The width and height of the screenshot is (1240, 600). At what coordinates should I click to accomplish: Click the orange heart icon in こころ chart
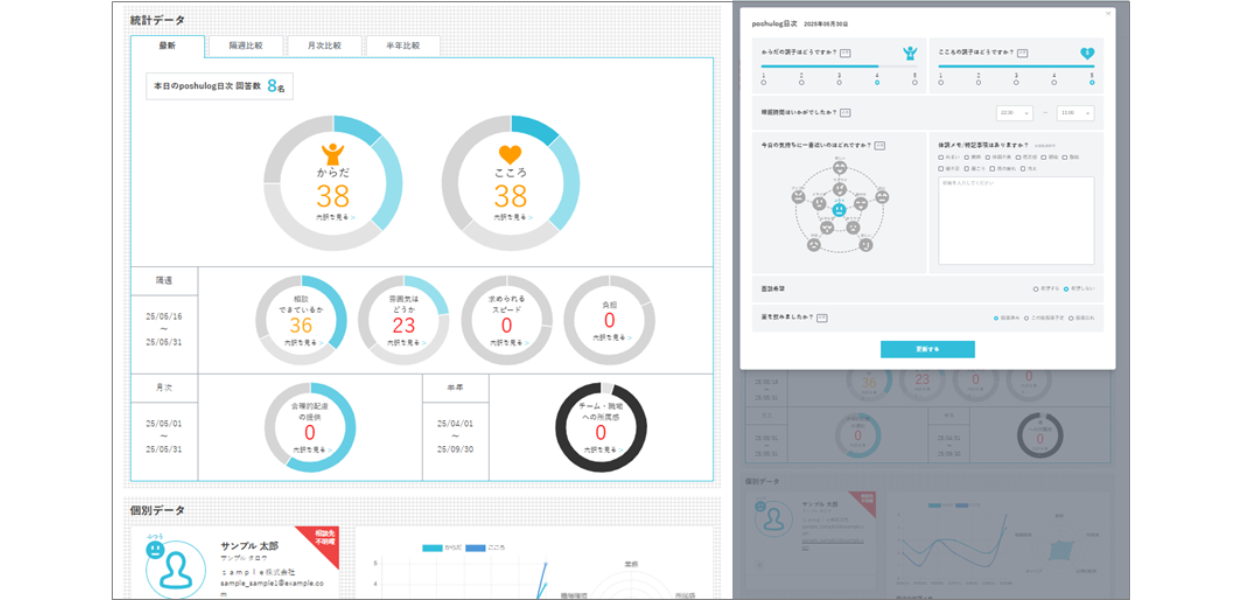tap(510, 155)
